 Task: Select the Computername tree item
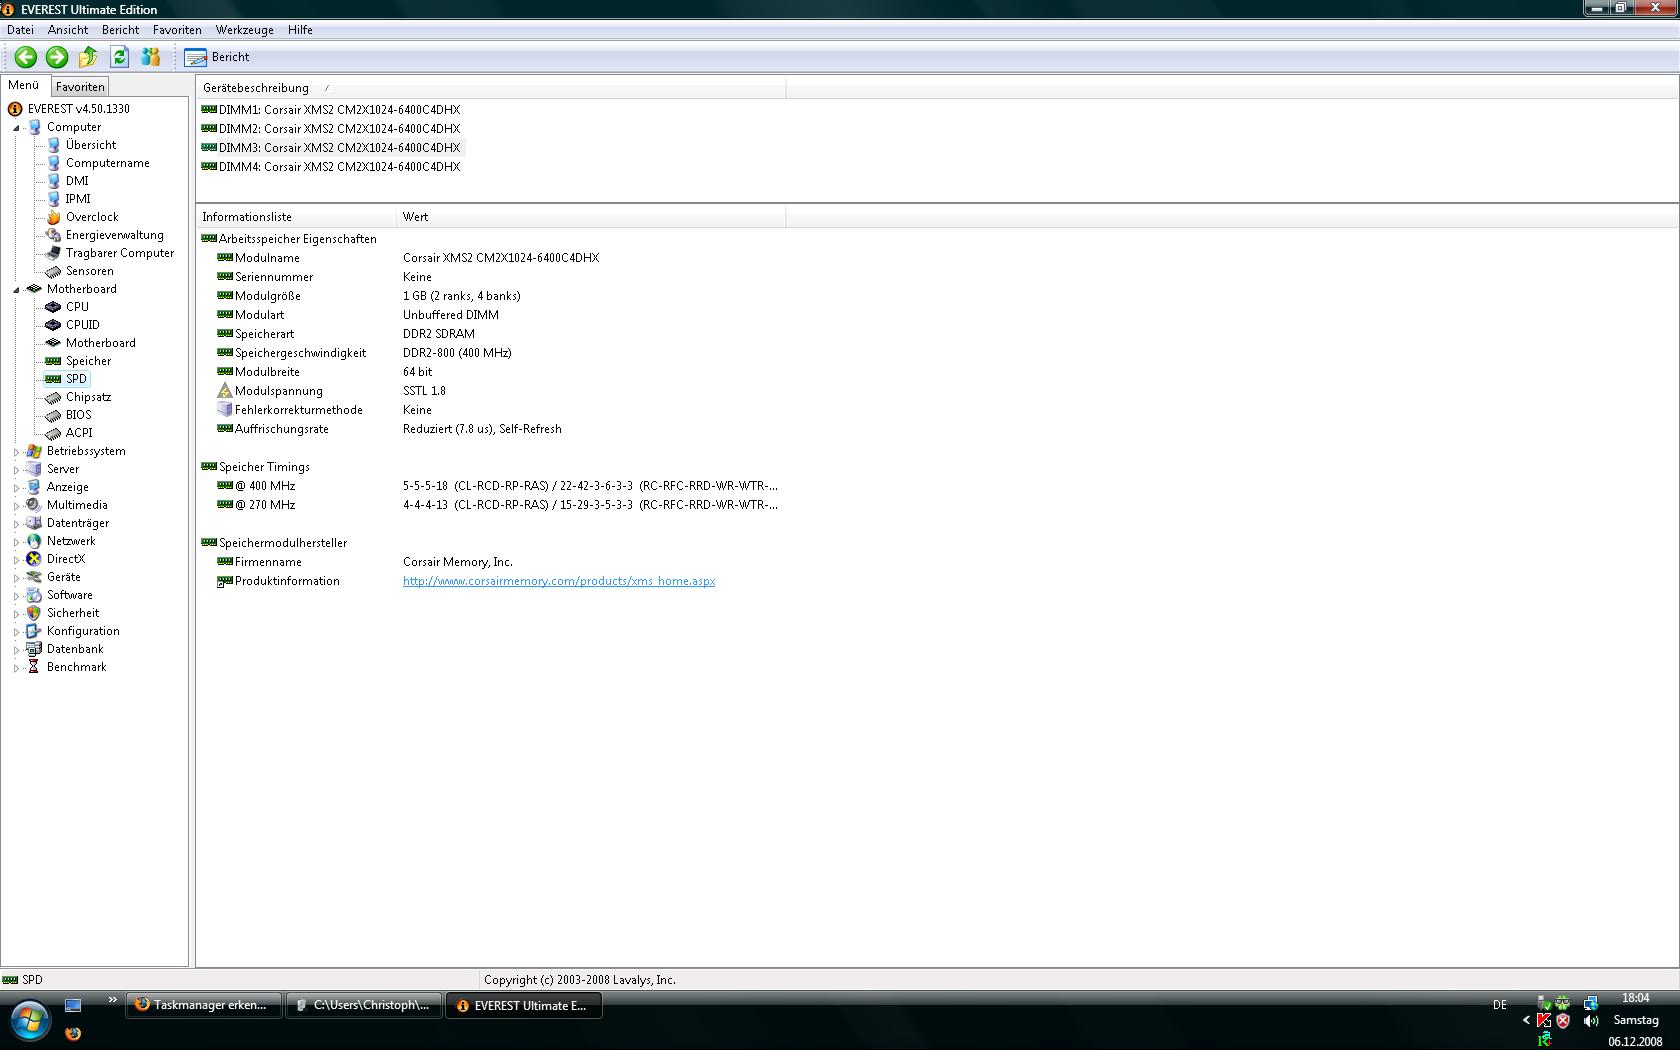coord(107,163)
